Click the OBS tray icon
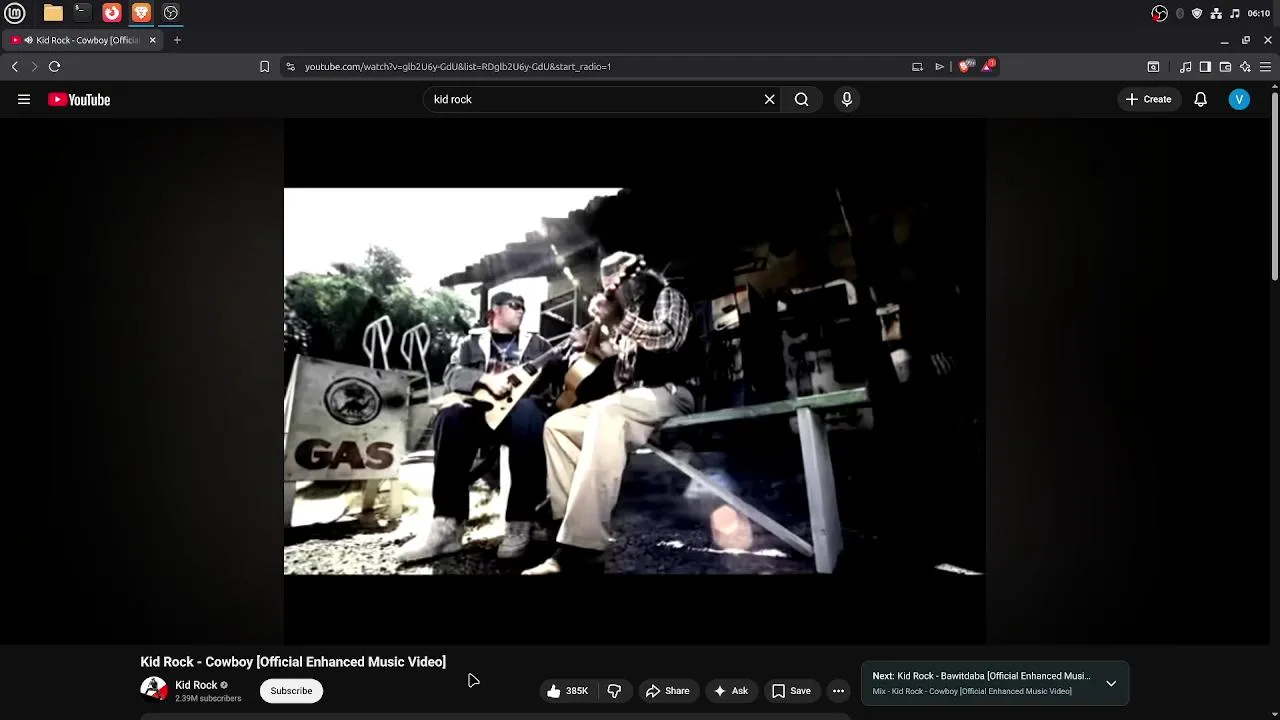Image resolution: width=1280 pixels, height=720 pixels. click(x=1159, y=13)
